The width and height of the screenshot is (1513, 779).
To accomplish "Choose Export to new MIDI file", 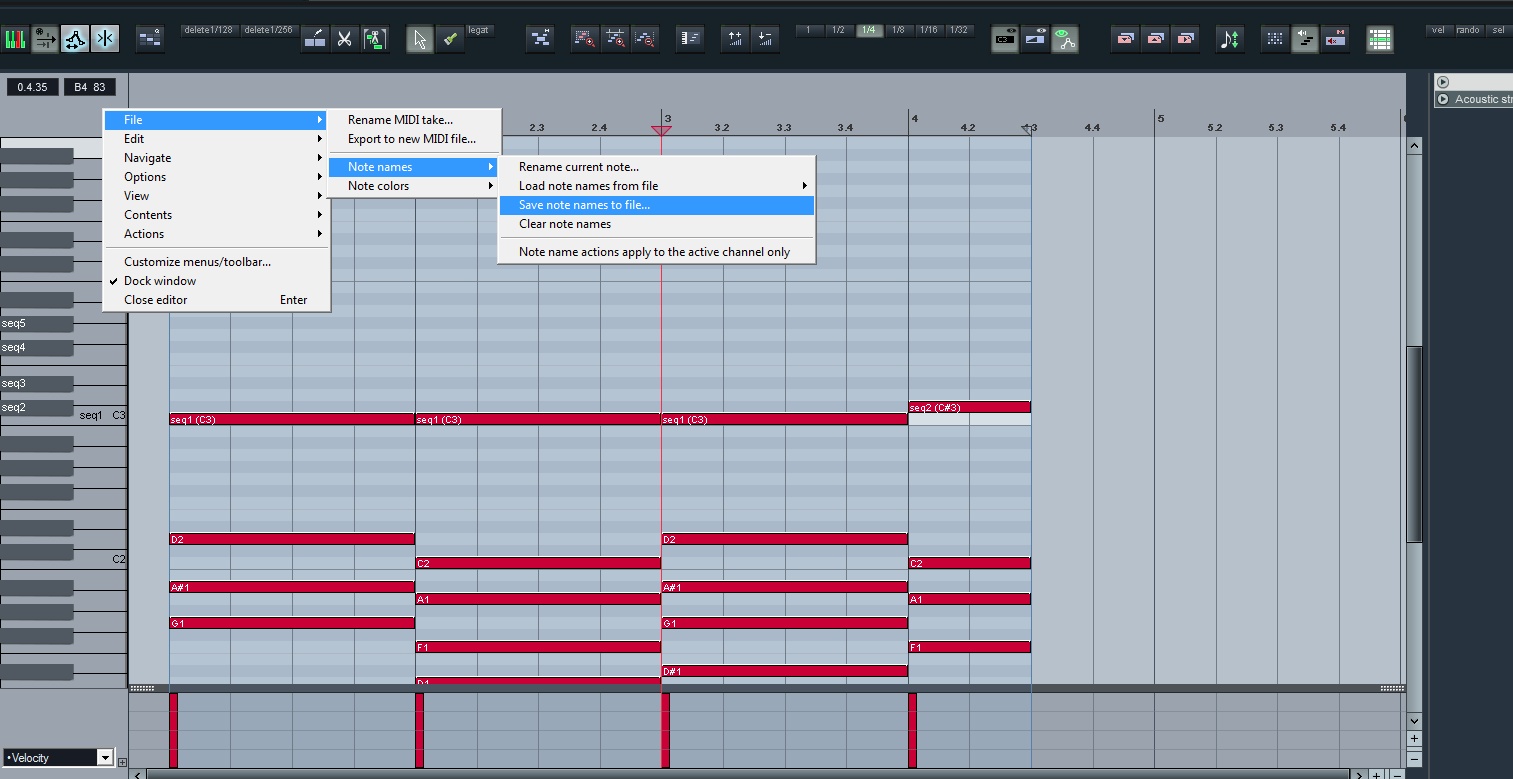I will click(414, 139).
